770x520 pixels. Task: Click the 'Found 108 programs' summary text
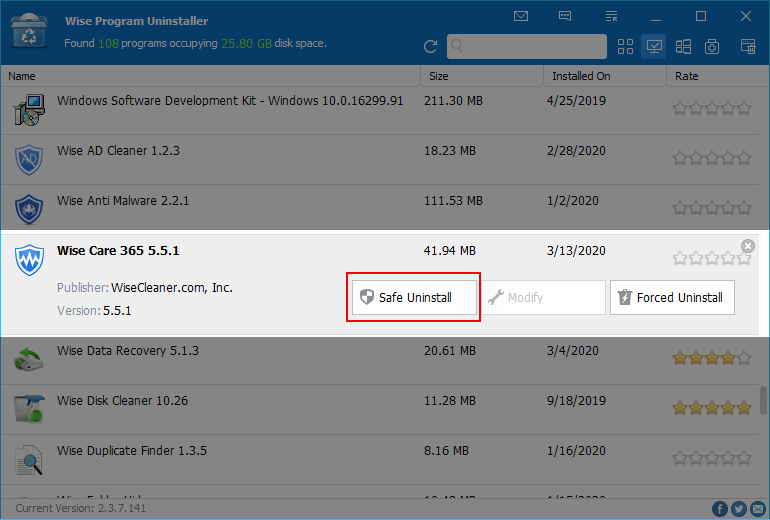[195, 43]
